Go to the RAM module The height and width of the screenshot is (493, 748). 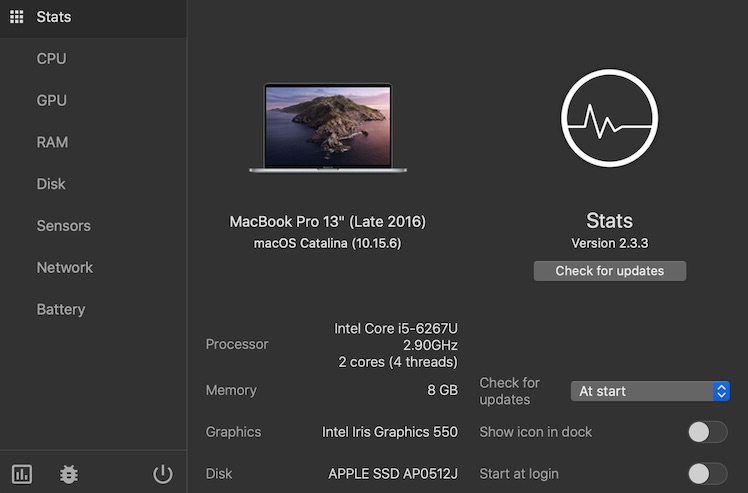53,142
